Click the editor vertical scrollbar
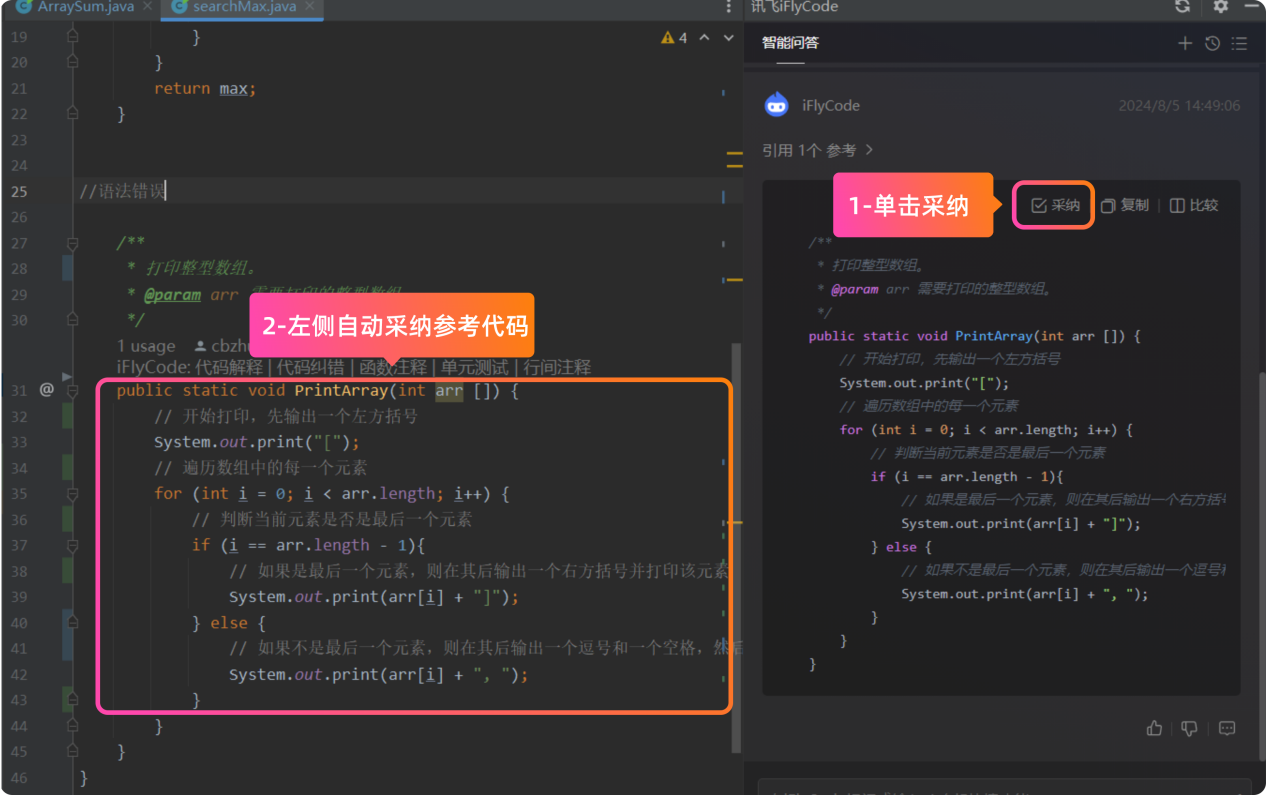 click(x=737, y=548)
